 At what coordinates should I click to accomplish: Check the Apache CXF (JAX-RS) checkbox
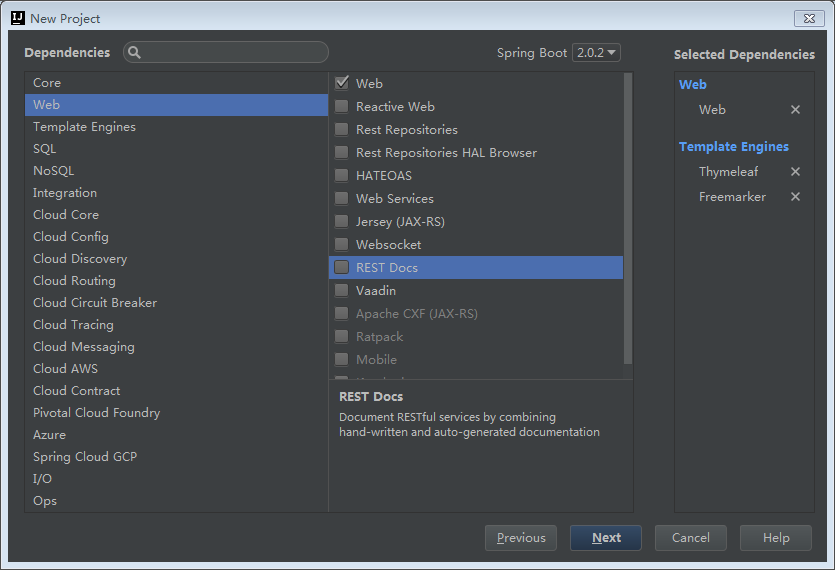pyautogui.click(x=341, y=313)
